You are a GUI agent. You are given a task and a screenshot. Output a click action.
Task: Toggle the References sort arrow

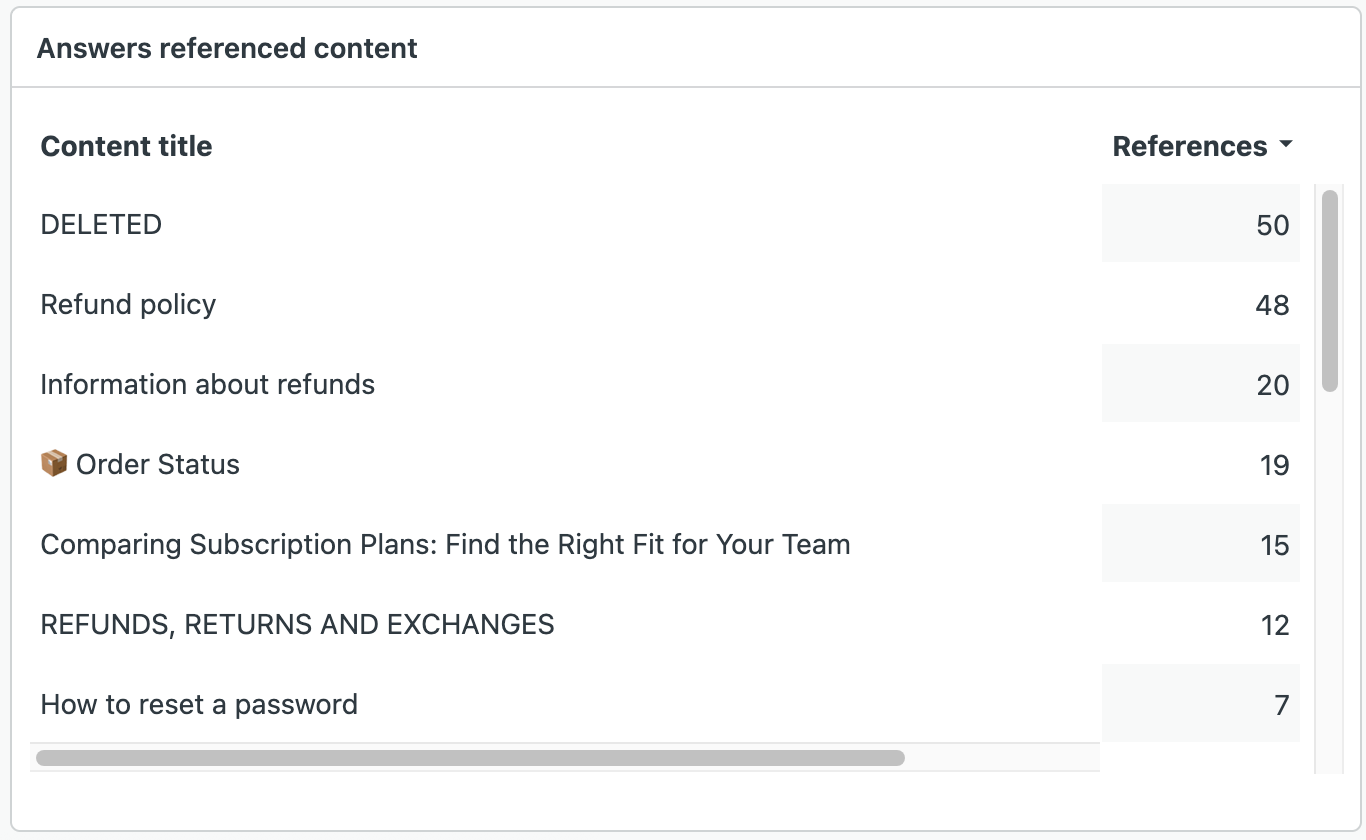(x=1286, y=146)
